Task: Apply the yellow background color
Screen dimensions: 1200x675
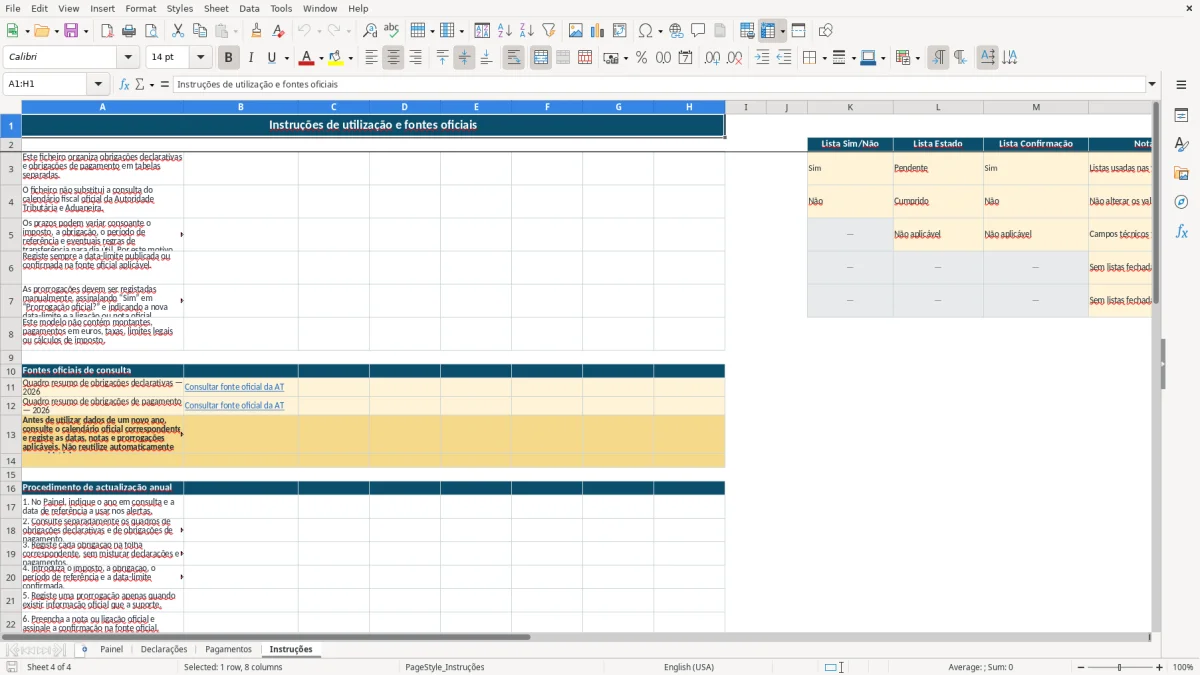Action: (335, 58)
